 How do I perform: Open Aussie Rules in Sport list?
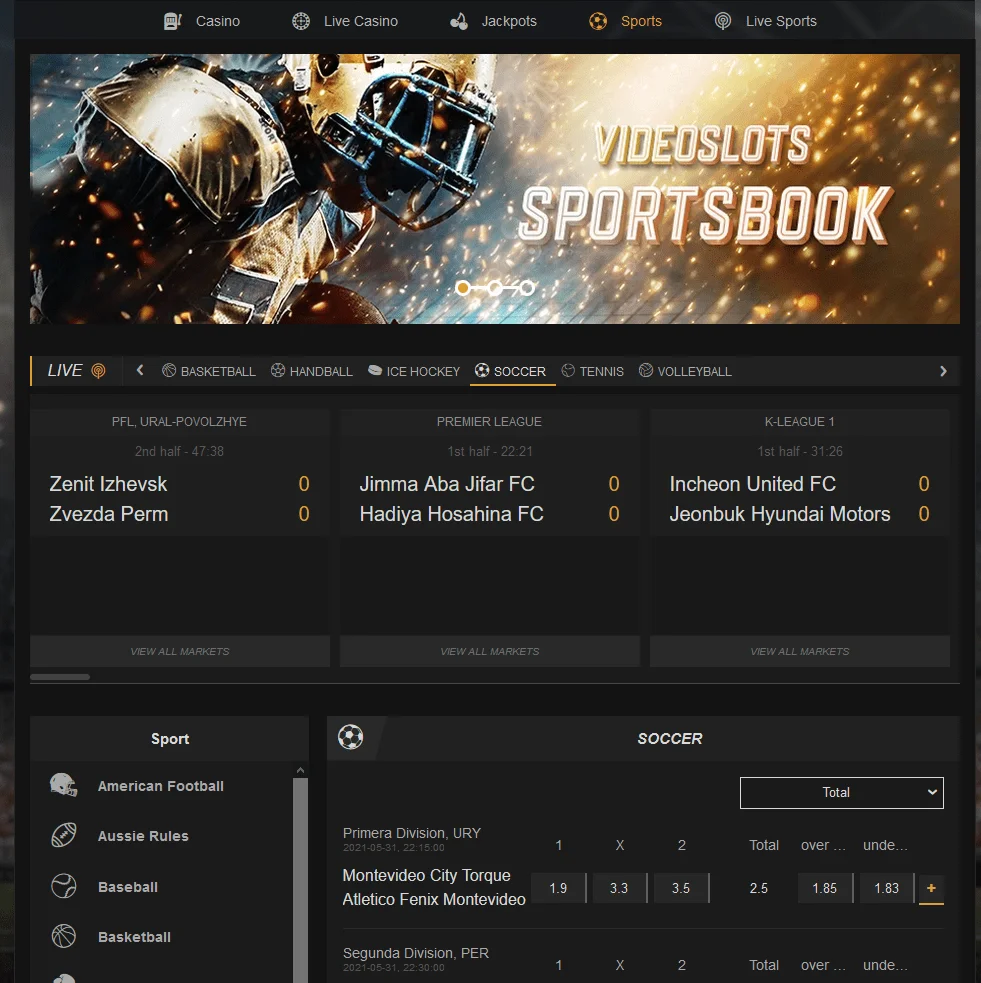tap(143, 836)
